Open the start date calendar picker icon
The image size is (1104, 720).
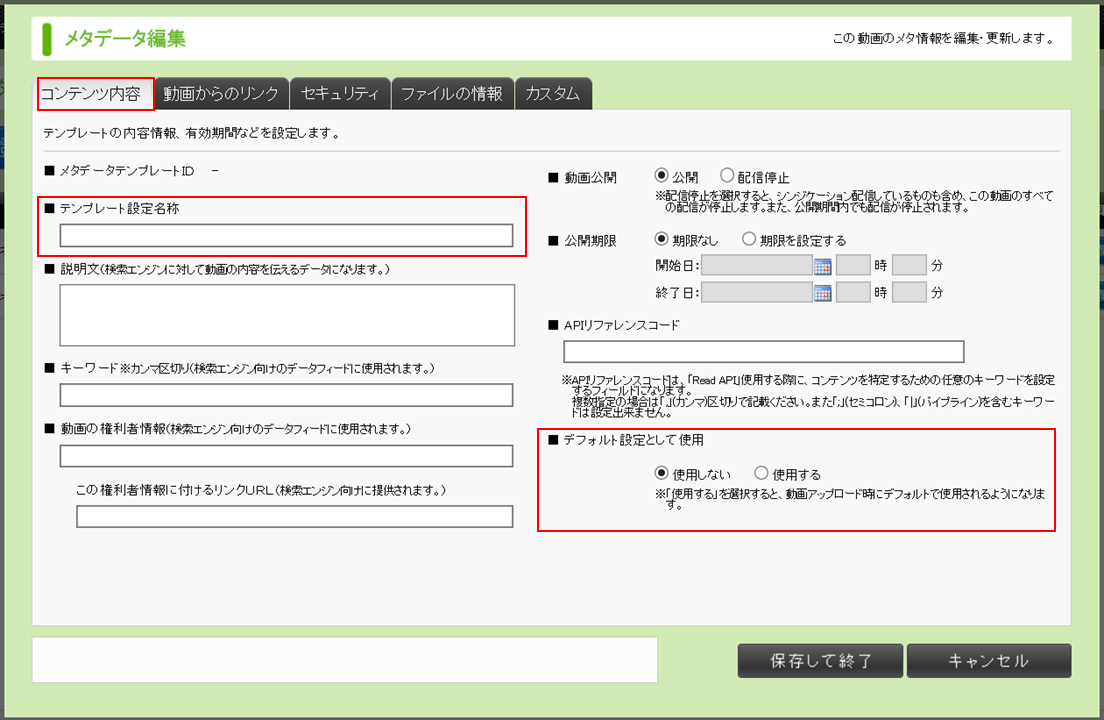(x=823, y=266)
